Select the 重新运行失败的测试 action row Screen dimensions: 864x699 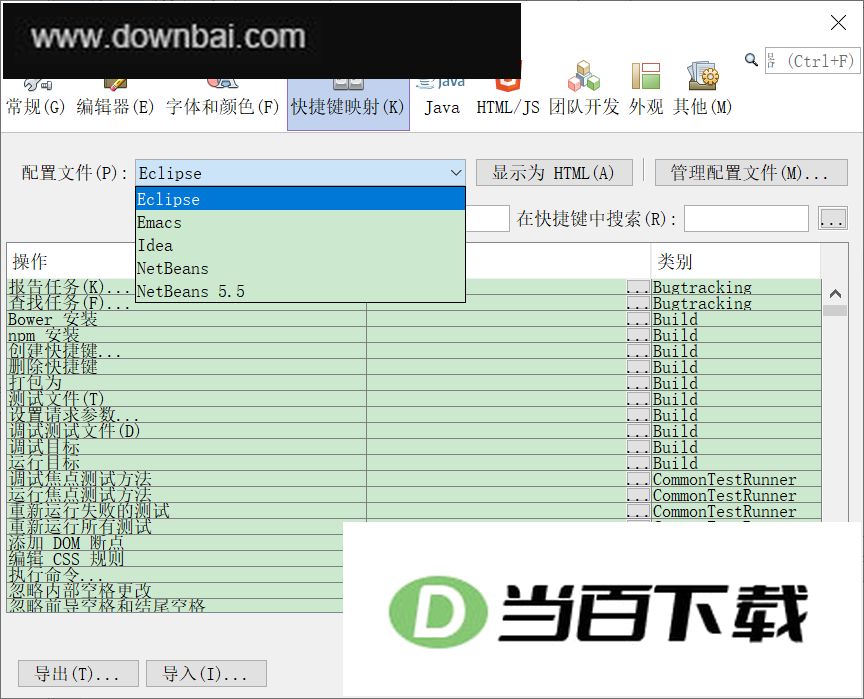186,511
